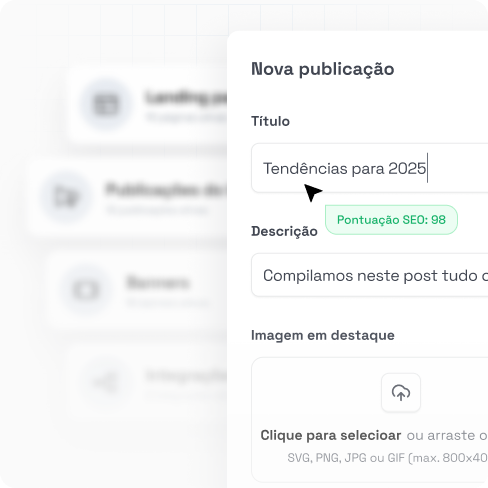Click the Título label
Screen dimensions: 488x488
(x=270, y=121)
